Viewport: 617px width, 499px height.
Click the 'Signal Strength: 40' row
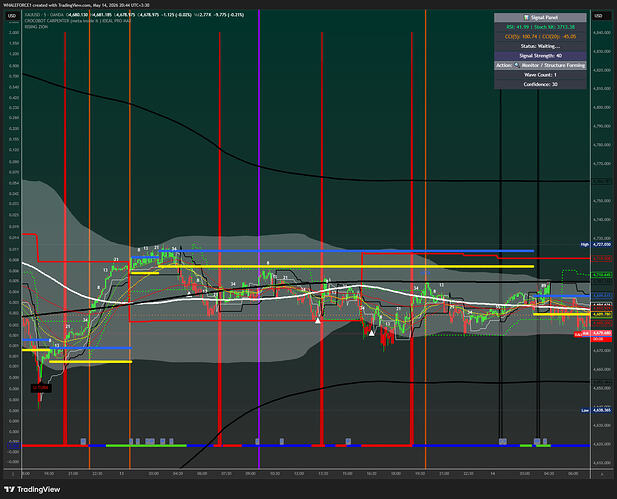pos(540,55)
